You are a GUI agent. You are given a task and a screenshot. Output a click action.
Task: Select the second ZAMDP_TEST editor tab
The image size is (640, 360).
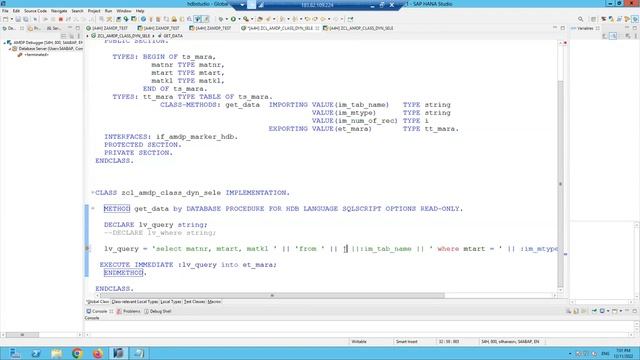tap(159, 28)
